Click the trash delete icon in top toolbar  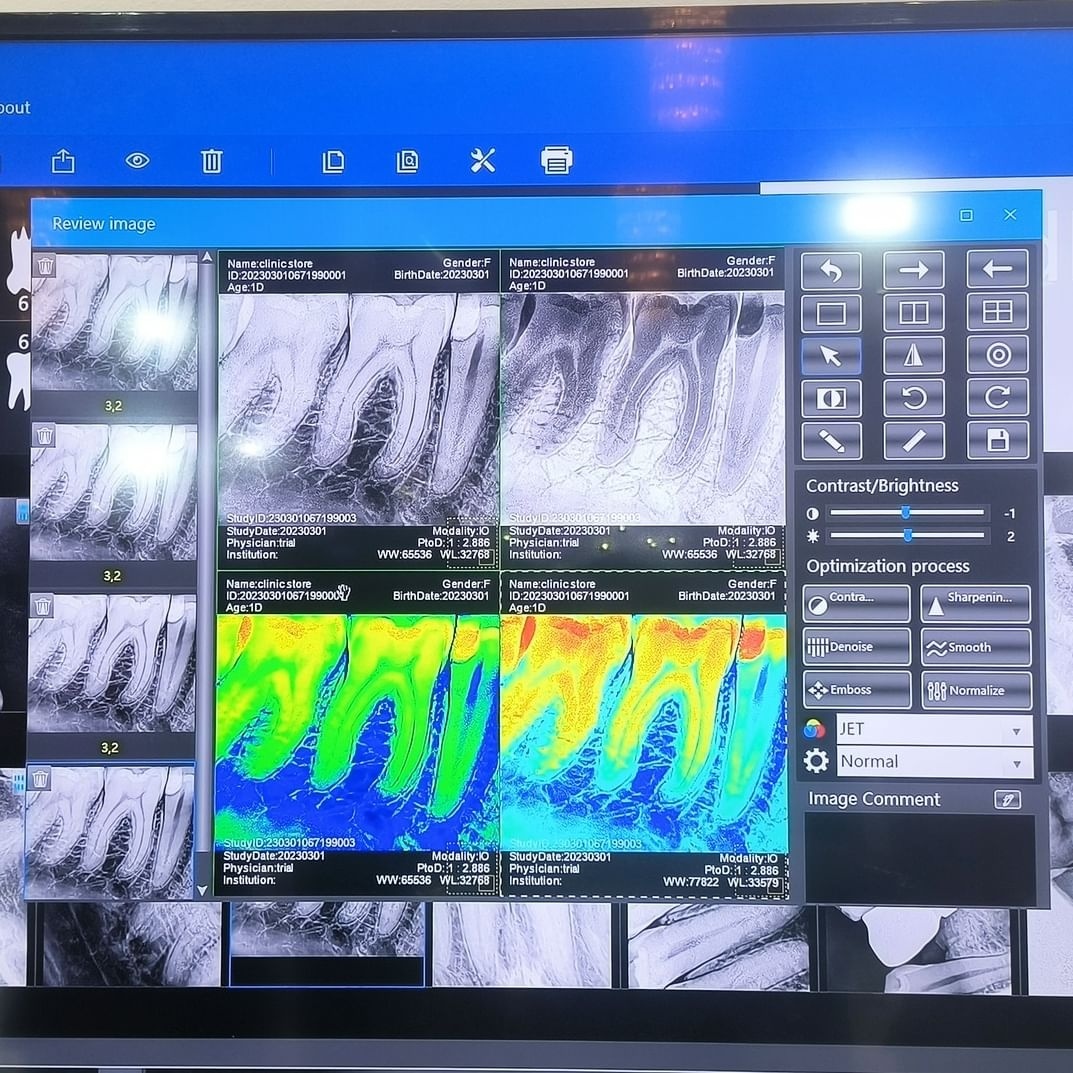[211, 161]
